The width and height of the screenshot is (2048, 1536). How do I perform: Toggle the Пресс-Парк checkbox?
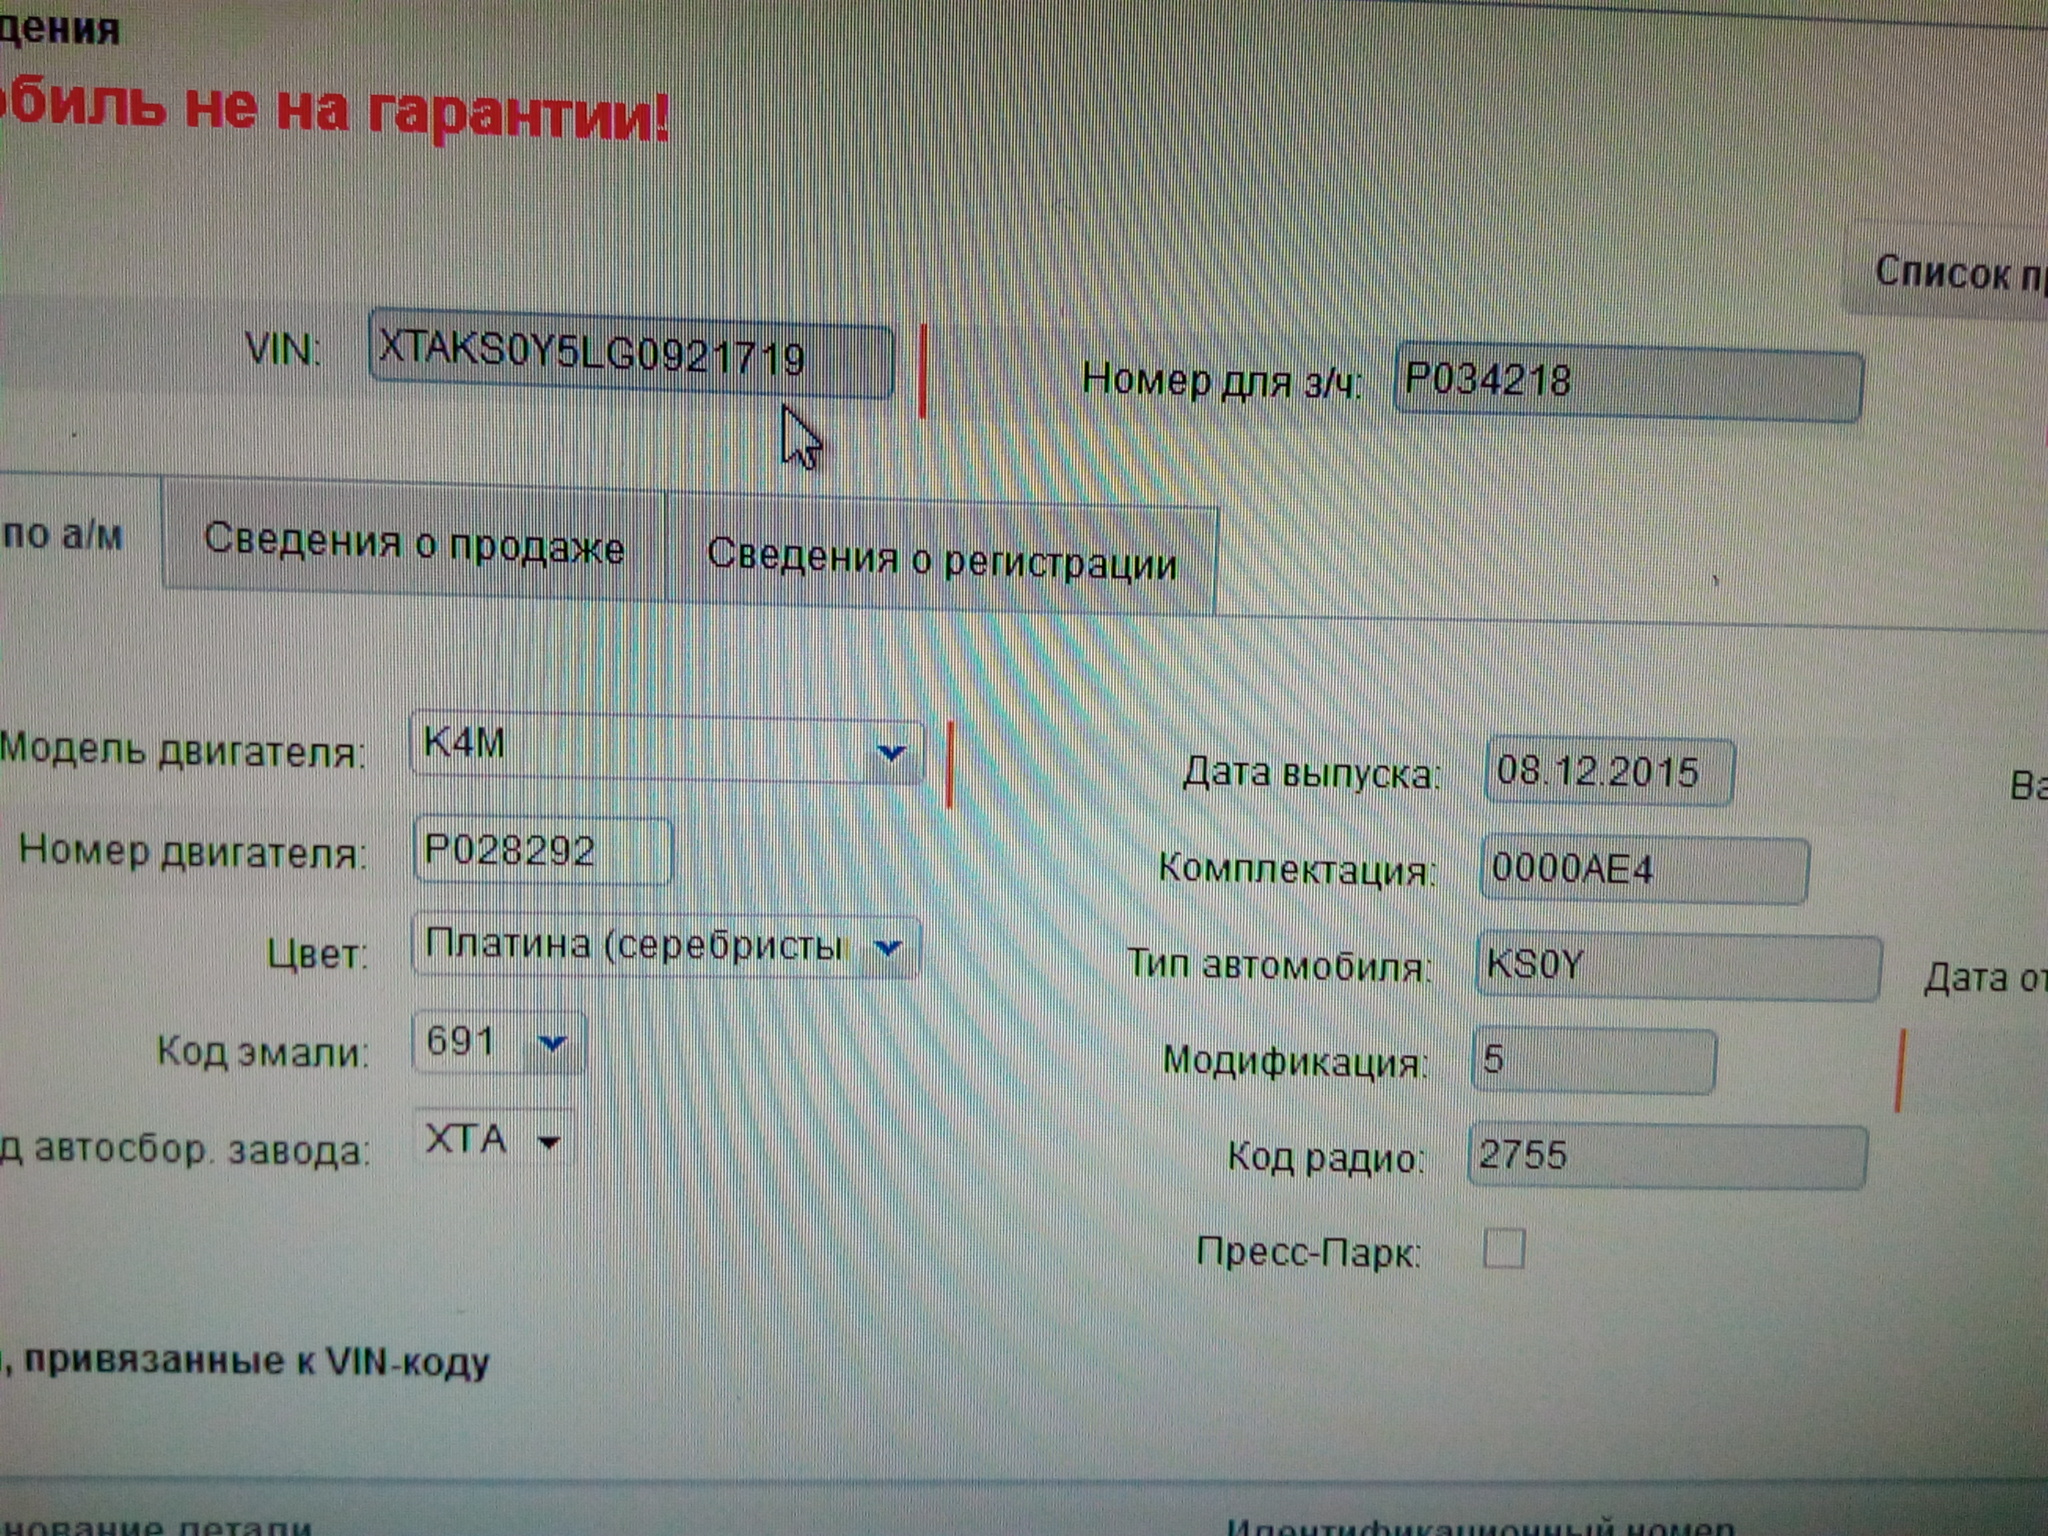tap(1503, 1249)
